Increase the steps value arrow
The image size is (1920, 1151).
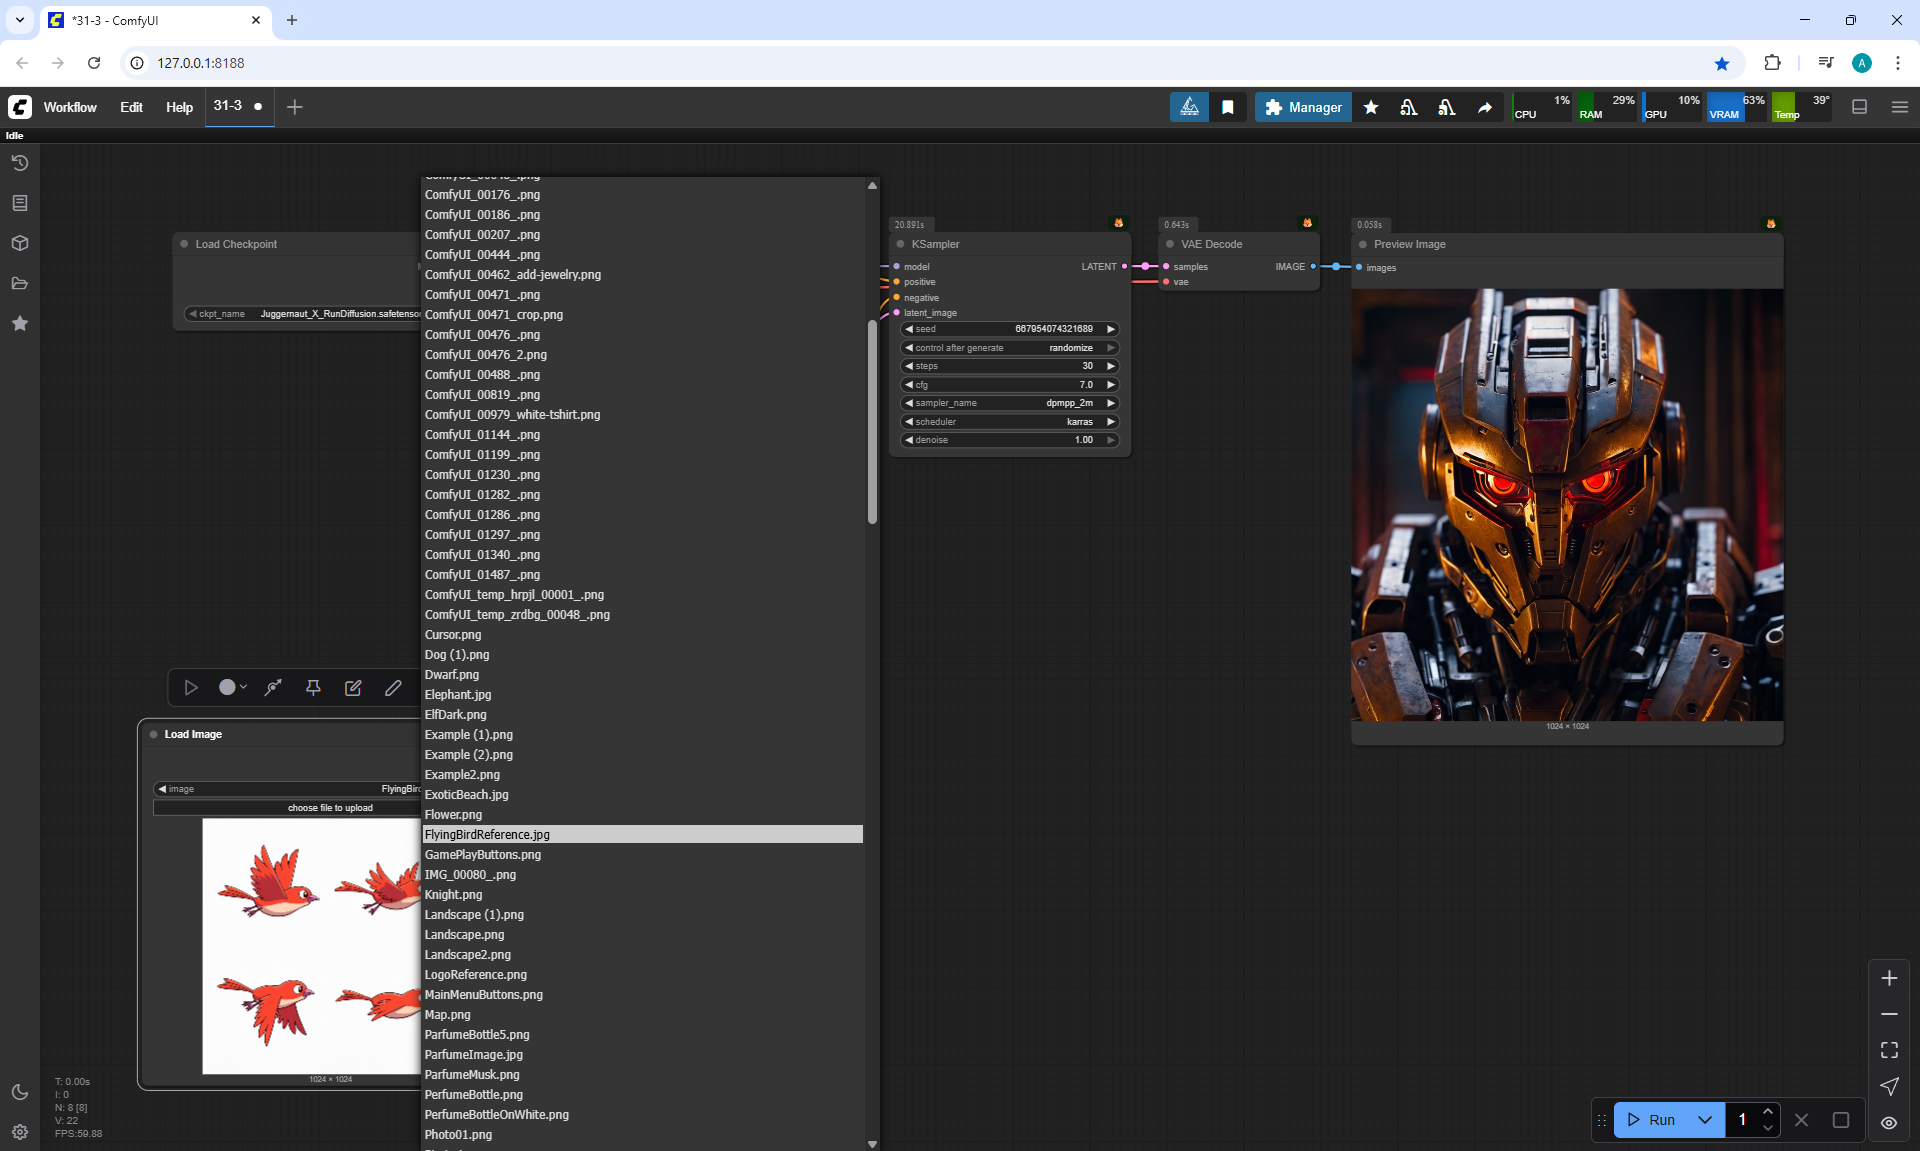[x=1110, y=366]
